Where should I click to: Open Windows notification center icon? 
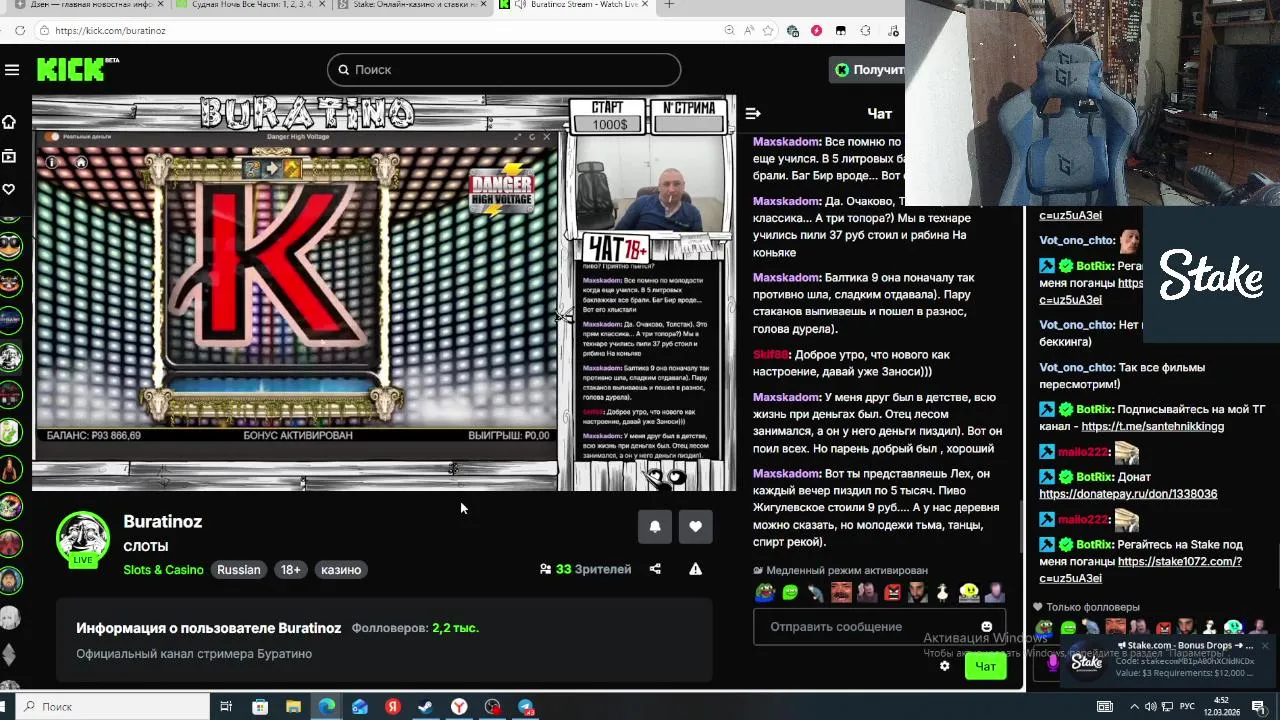click(x=1258, y=707)
